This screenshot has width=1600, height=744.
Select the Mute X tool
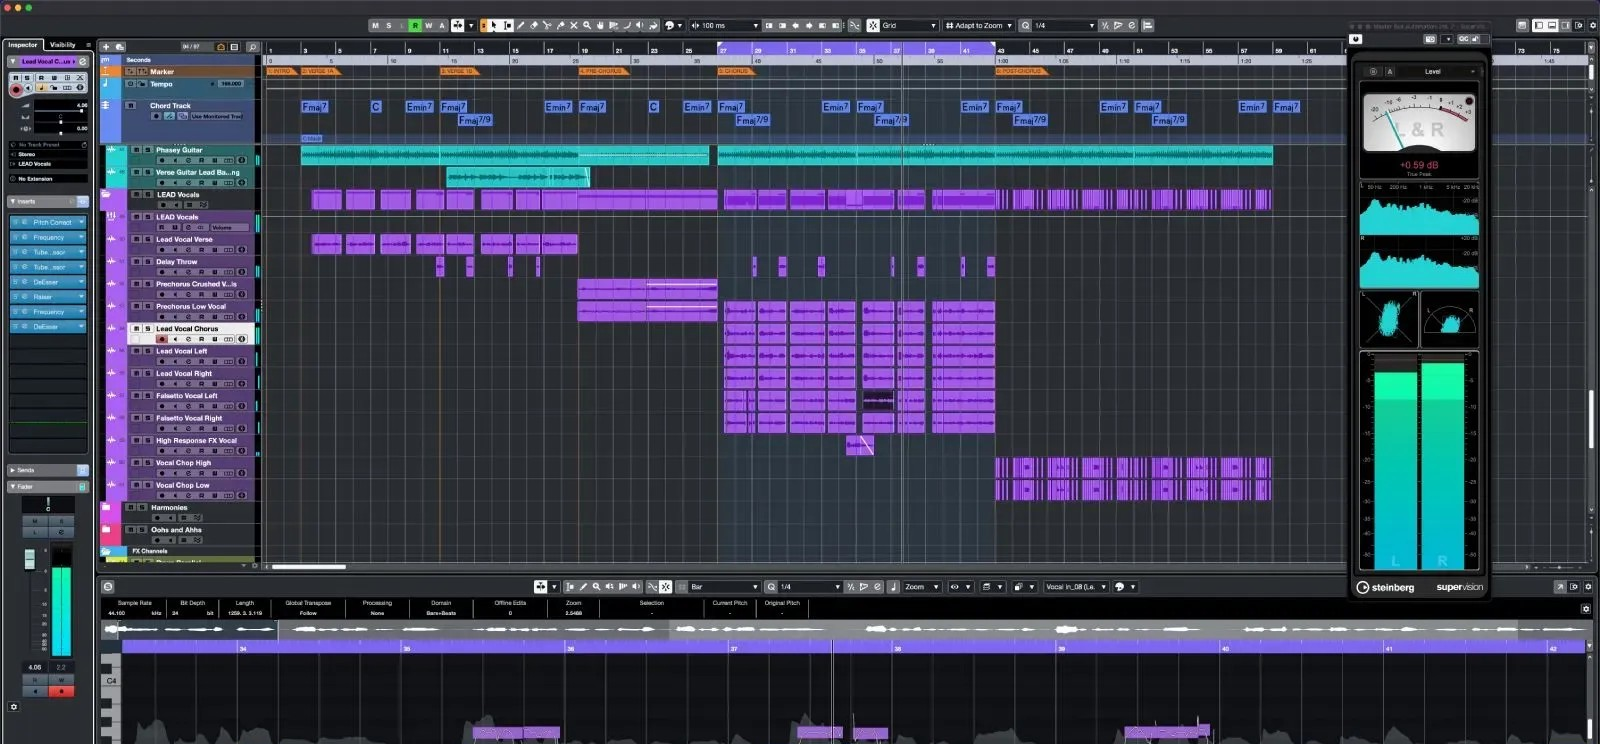coord(573,25)
